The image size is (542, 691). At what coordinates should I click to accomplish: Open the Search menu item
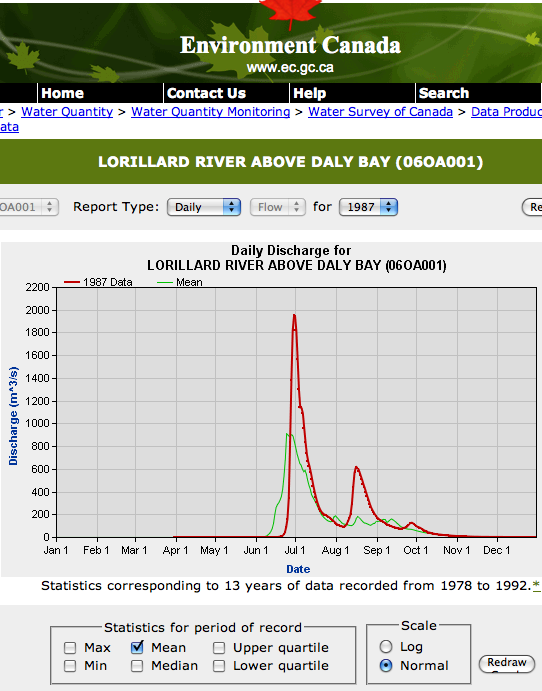444,93
